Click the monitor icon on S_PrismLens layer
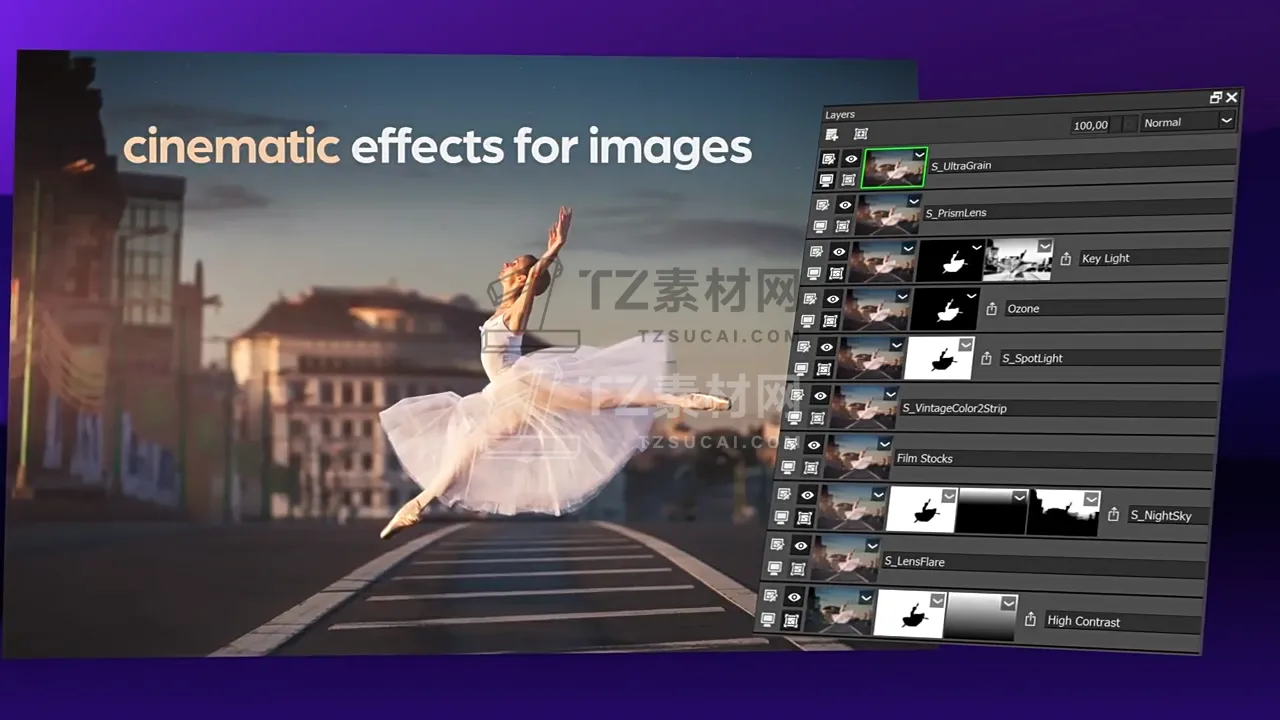Viewport: 1280px width, 720px height. point(820,227)
